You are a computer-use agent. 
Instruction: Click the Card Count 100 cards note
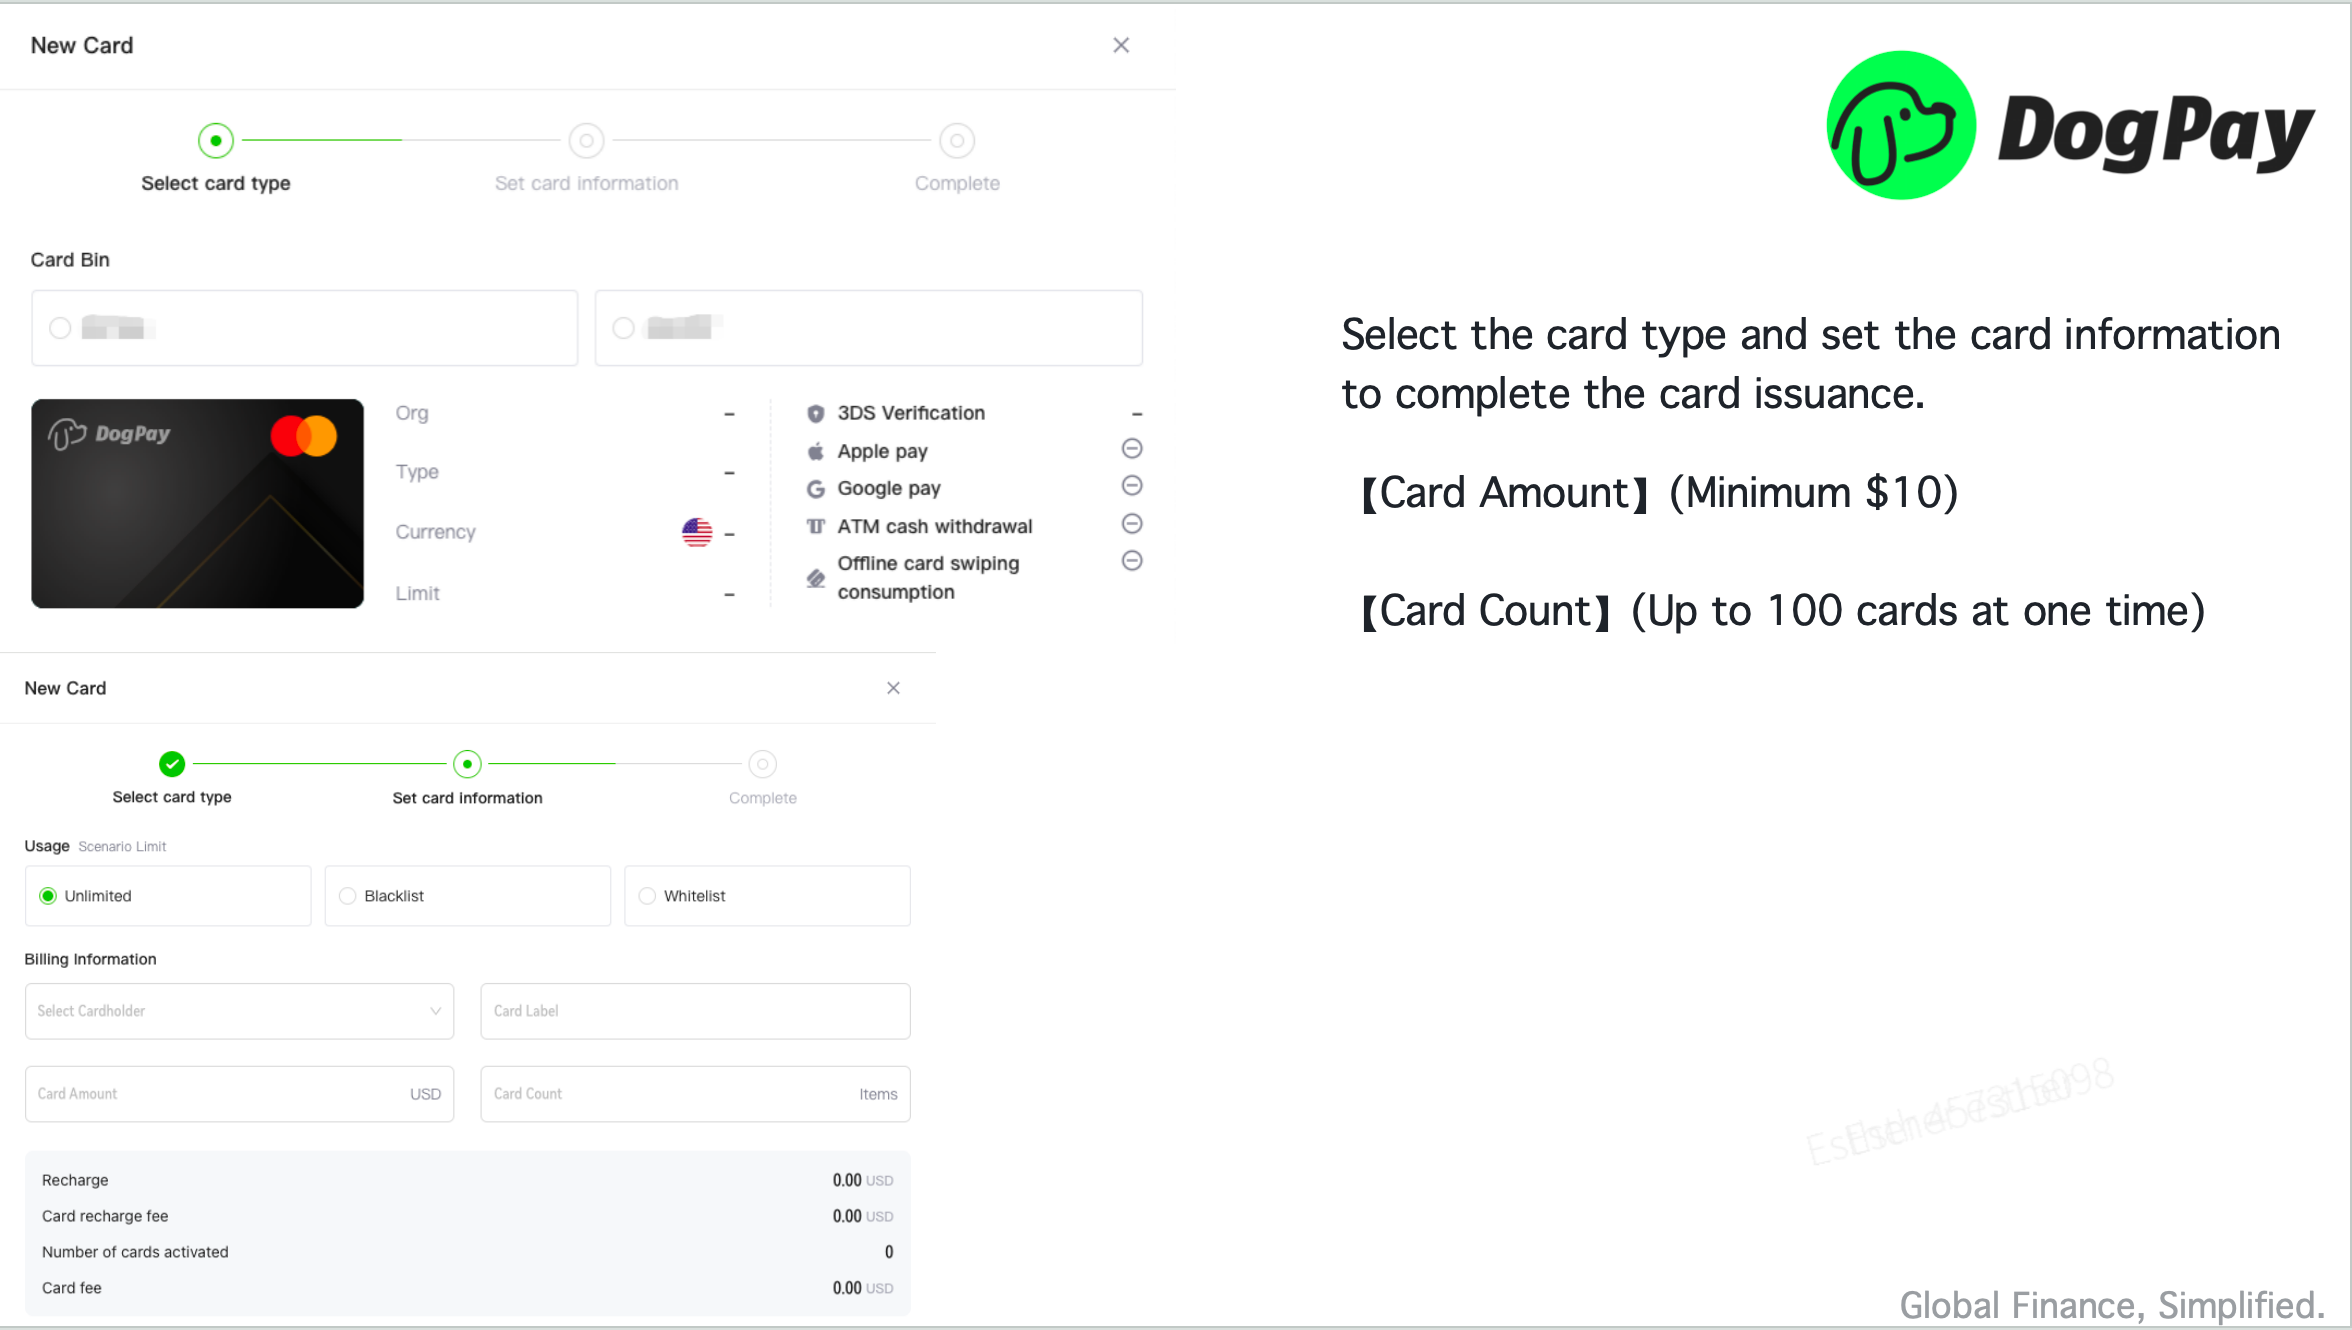tap(1782, 611)
